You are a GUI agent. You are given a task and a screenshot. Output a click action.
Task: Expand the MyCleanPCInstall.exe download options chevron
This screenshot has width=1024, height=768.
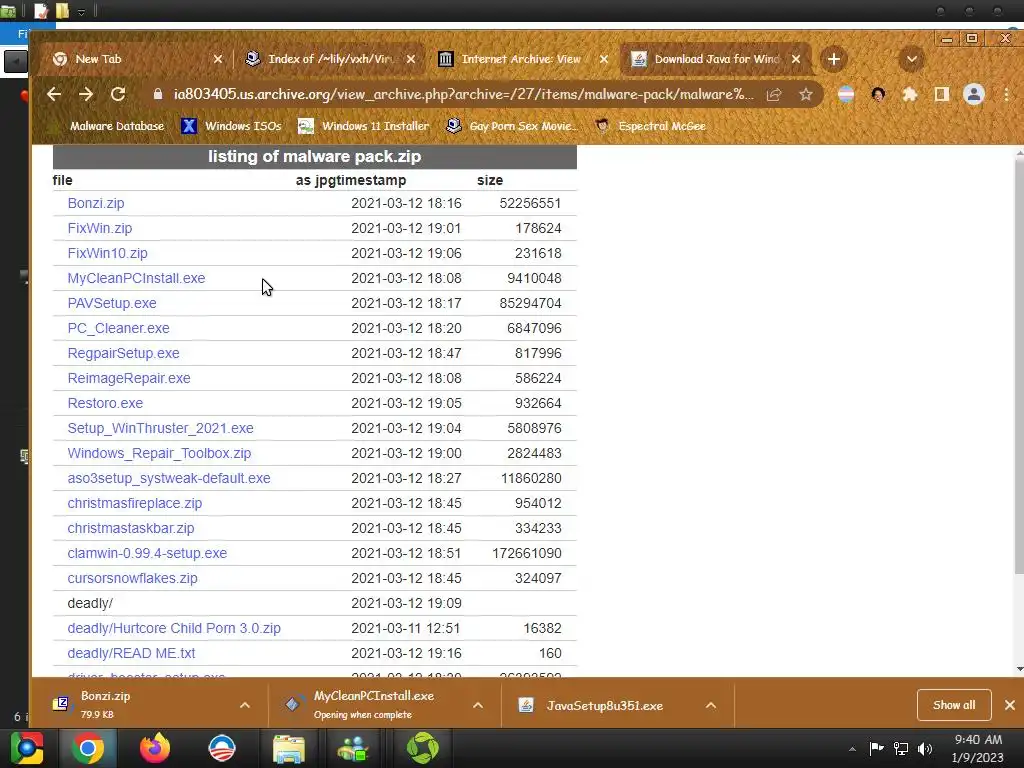[x=478, y=705]
